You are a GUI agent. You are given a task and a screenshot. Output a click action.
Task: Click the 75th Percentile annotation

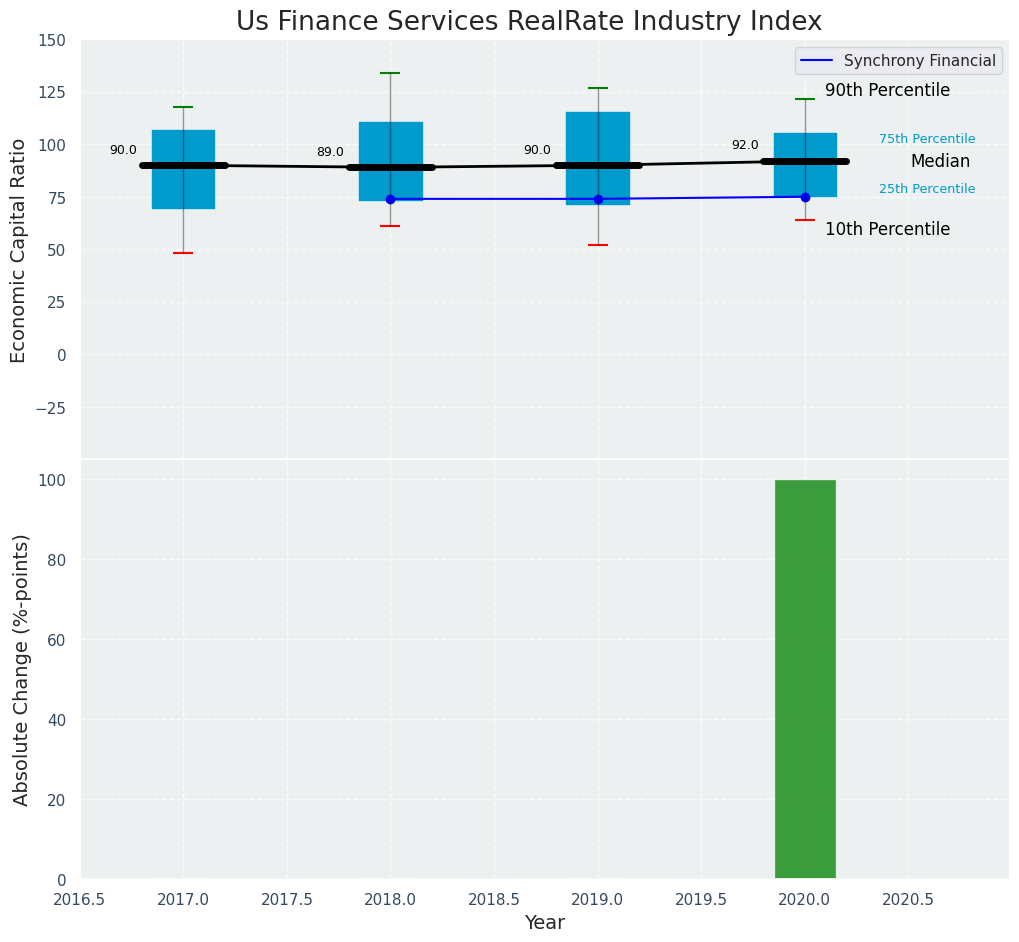point(927,139)
